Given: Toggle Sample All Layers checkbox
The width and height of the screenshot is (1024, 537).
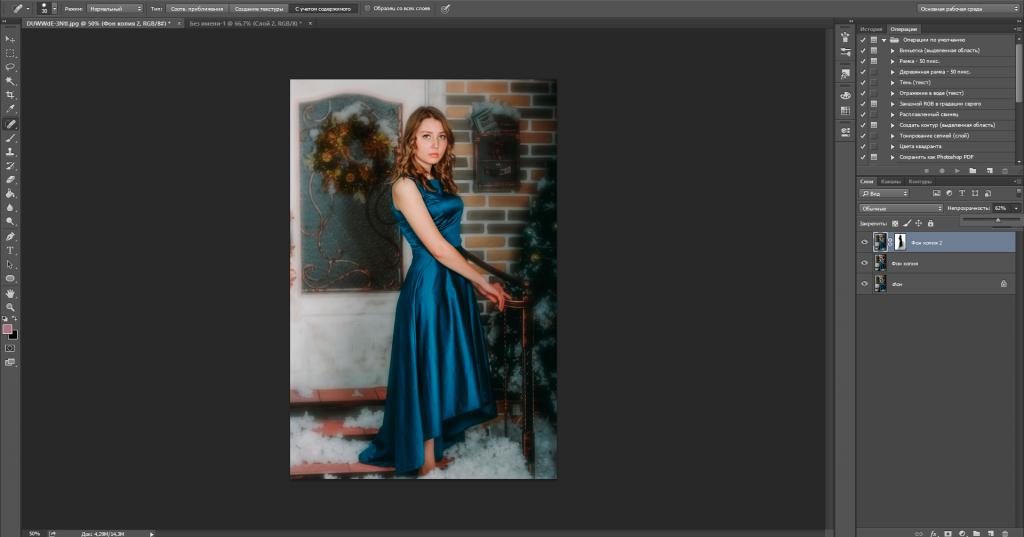Looking at the screenshot, I should 367,8.
